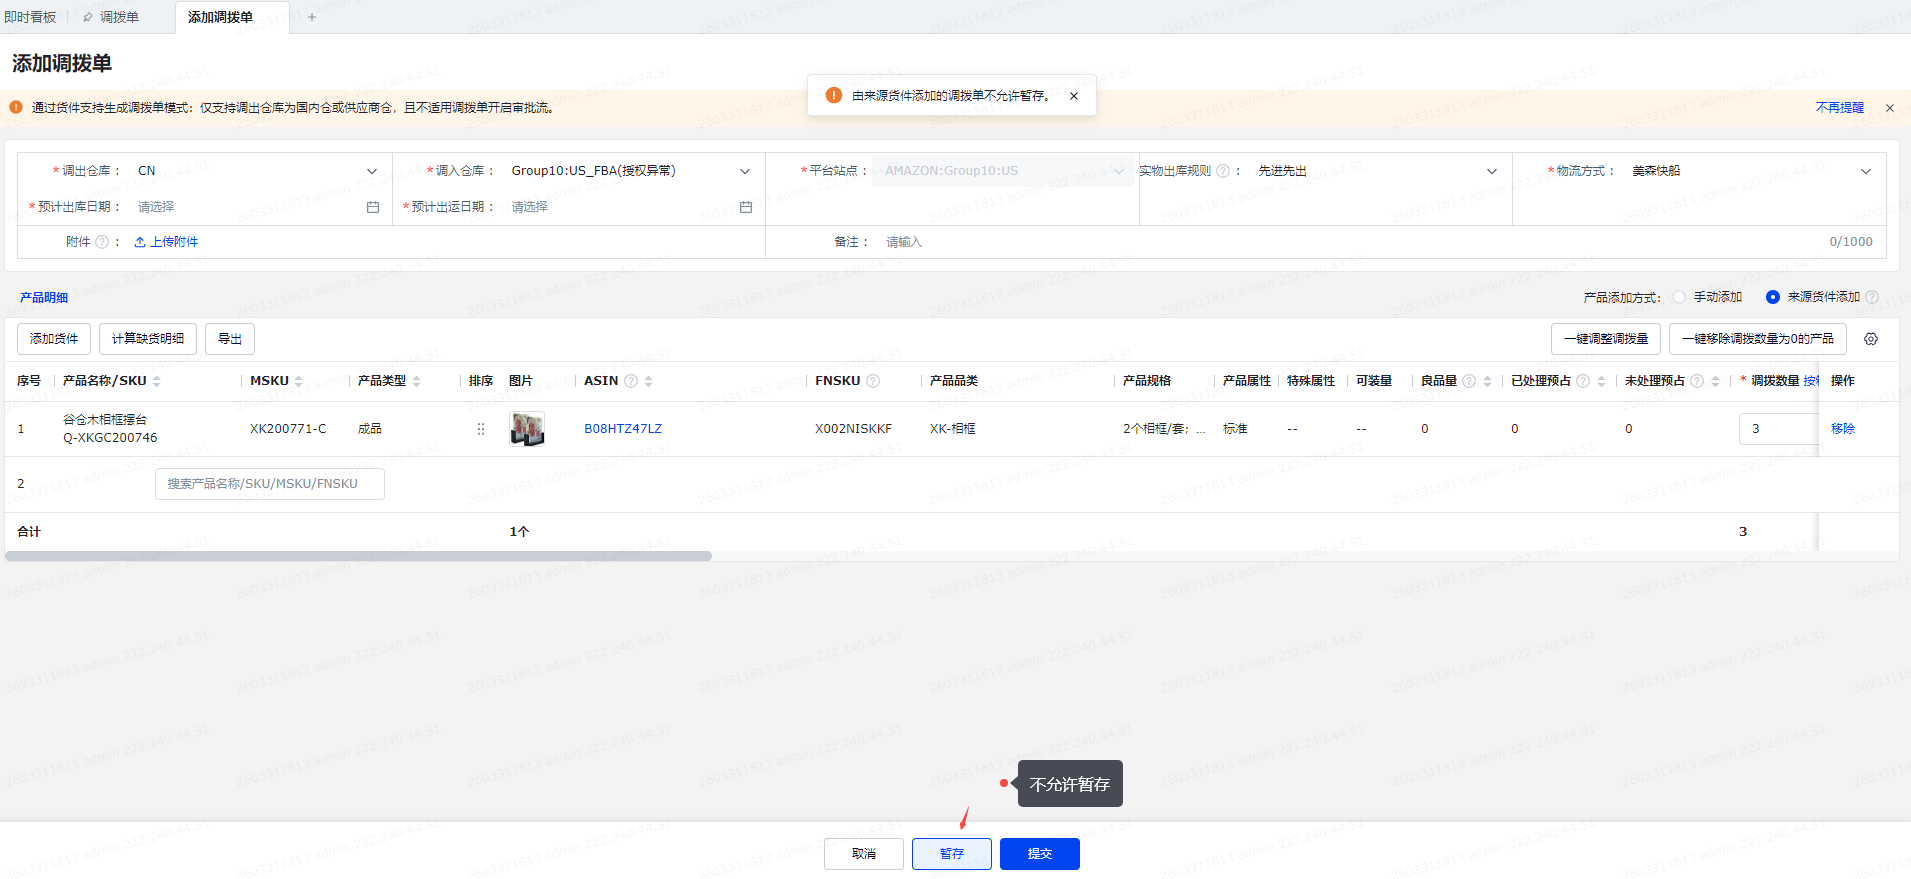Viewport: 1911px width, 879px height.
Task: Open the 调入仓库 dropdown
Action: [745, 171]
